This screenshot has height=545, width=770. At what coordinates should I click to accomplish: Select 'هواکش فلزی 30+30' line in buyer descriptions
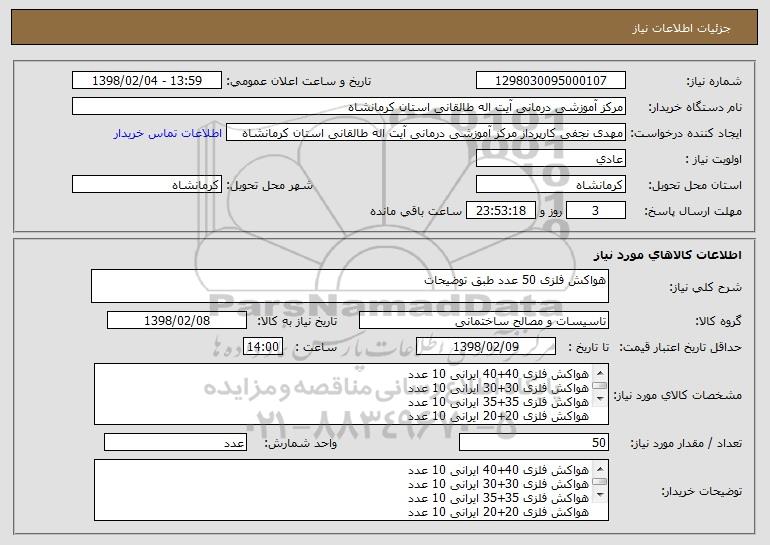[x=498, y=484]
